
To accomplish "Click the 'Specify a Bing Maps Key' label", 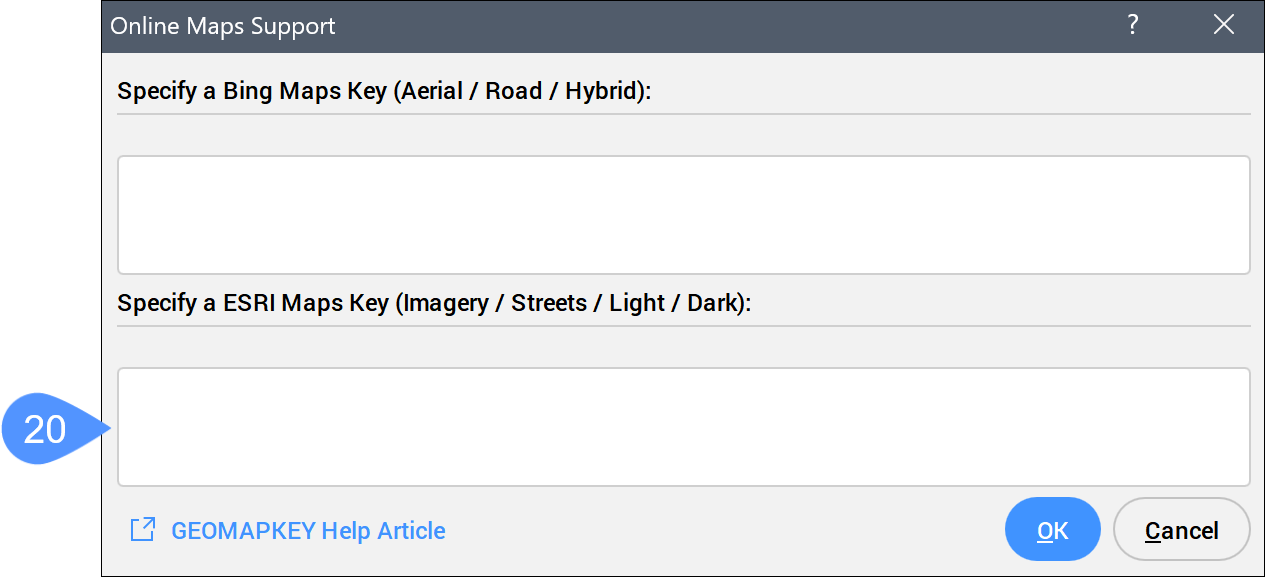I will click(x=384, y=91).
